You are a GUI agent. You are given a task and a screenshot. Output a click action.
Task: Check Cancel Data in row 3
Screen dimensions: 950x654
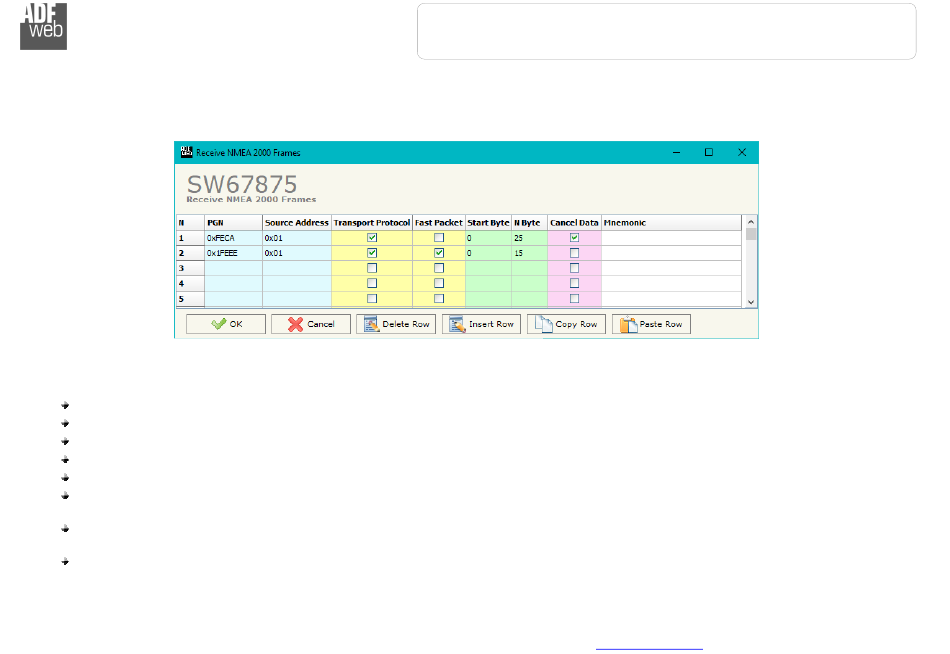tap(574, 268)
